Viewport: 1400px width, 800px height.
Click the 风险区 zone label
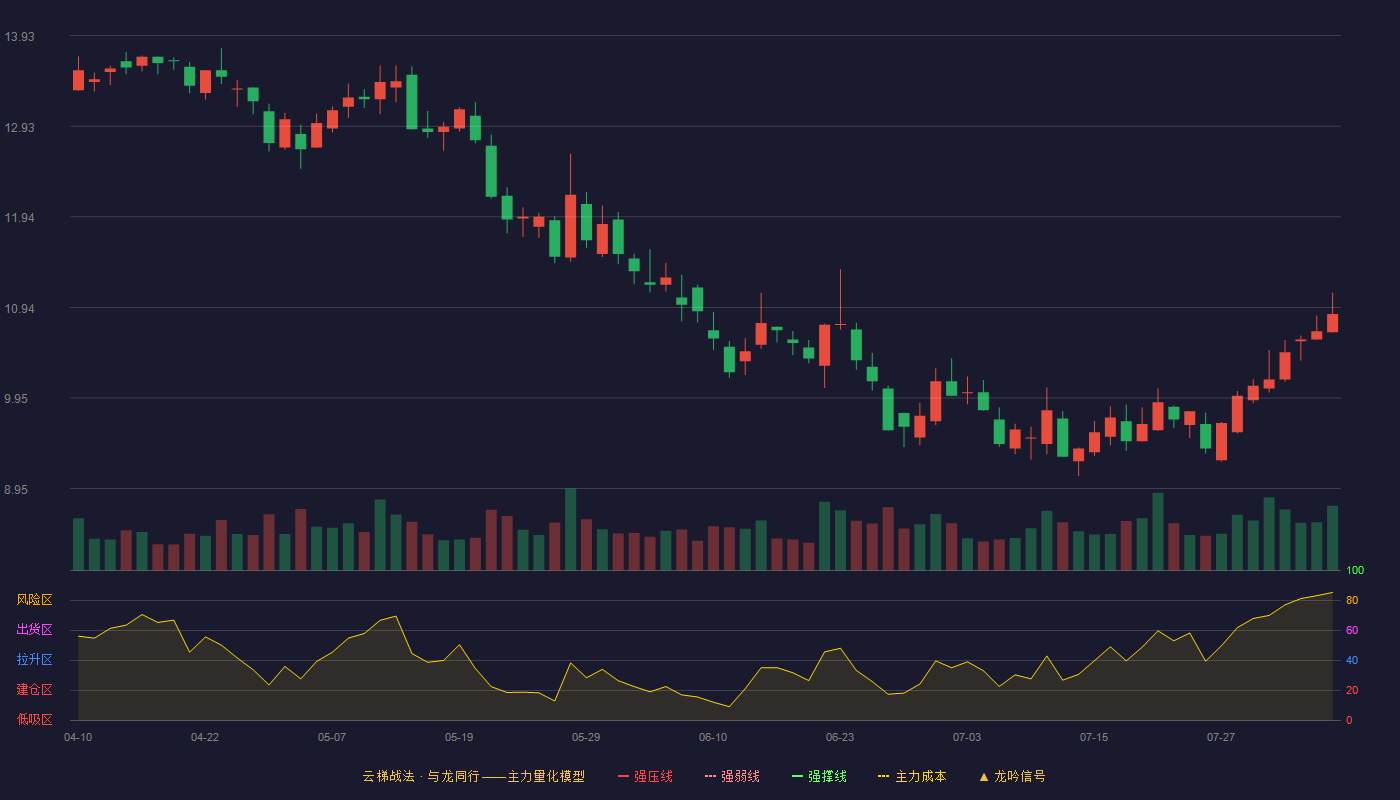34,600
